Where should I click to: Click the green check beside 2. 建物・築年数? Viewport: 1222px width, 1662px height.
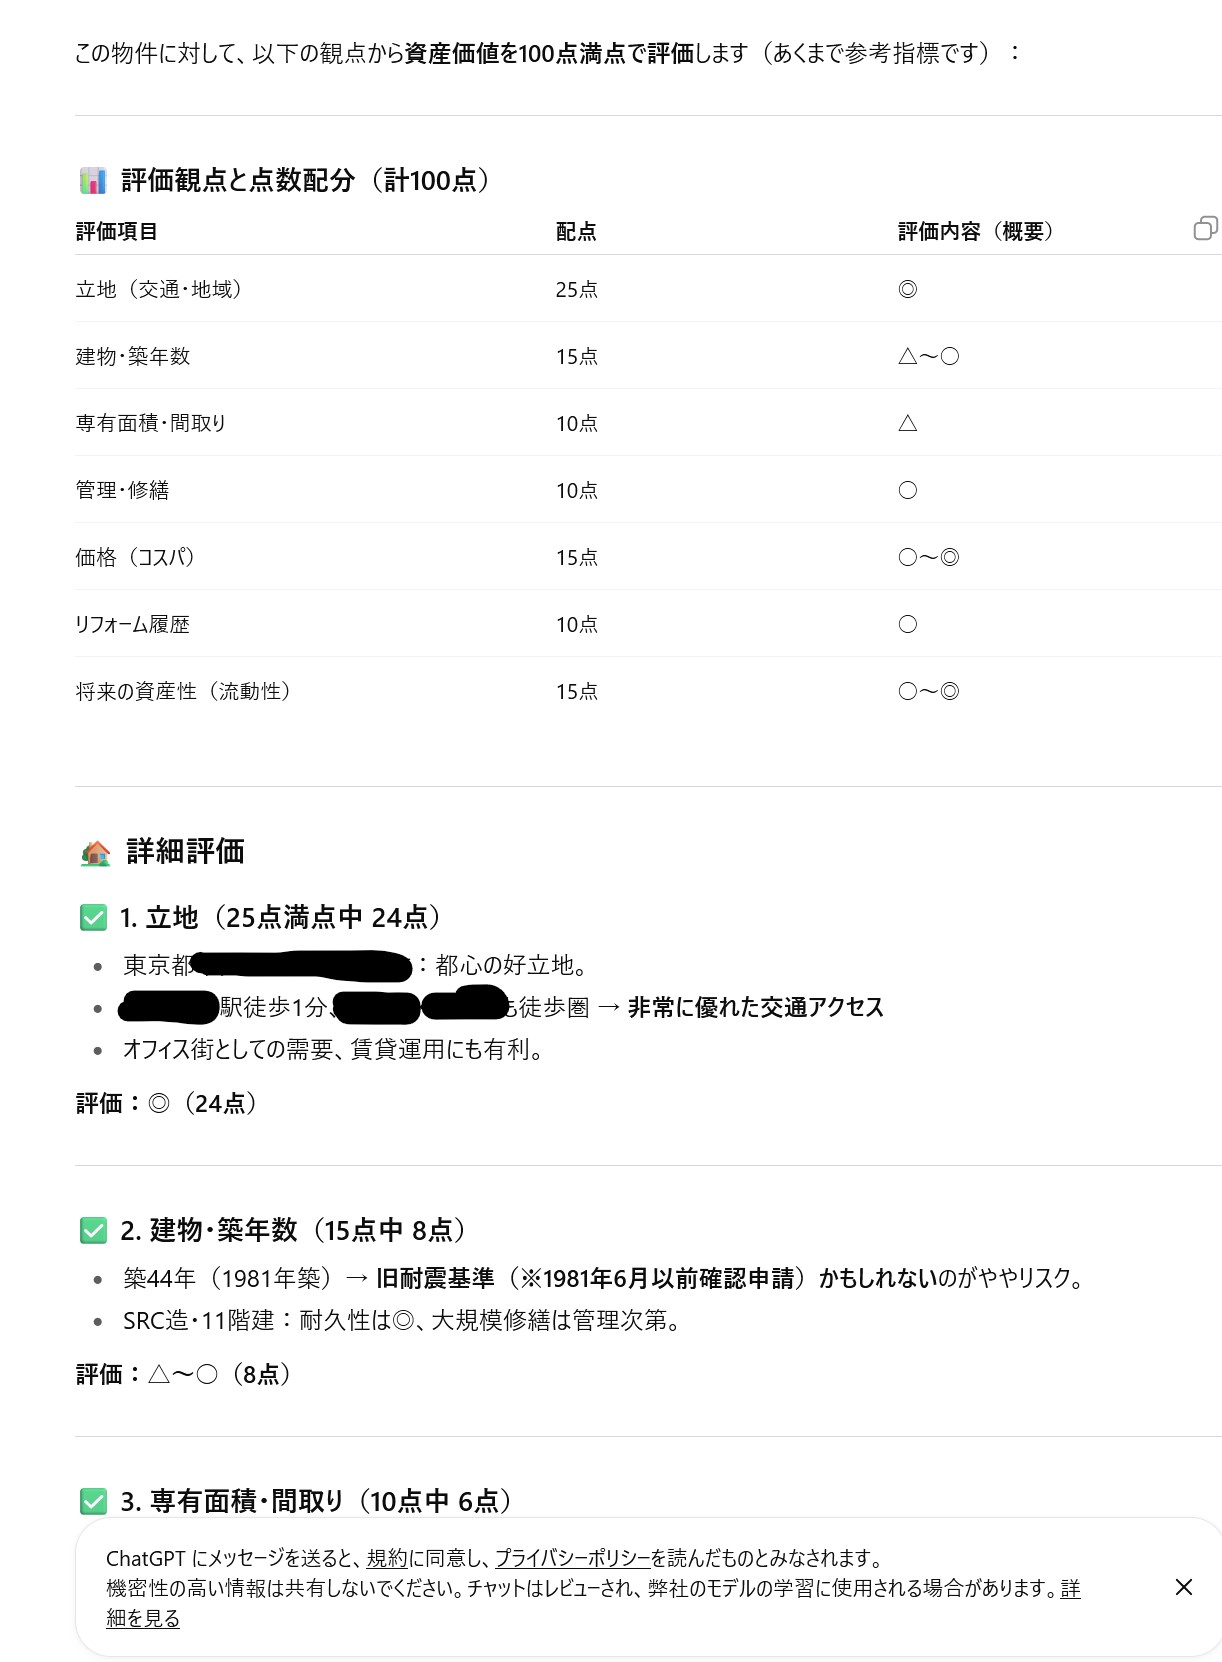93,1230
